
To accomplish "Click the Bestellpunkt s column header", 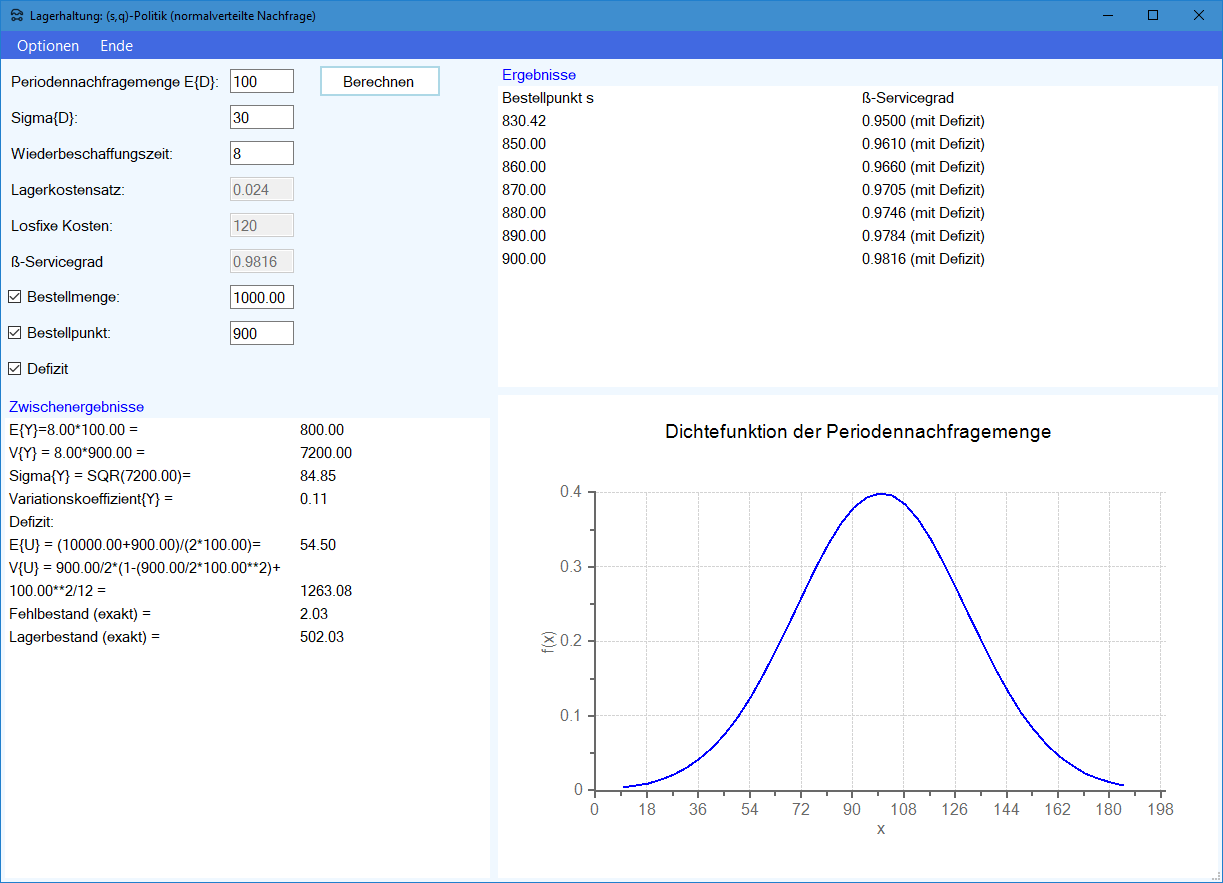I will [x=548, y=98].
